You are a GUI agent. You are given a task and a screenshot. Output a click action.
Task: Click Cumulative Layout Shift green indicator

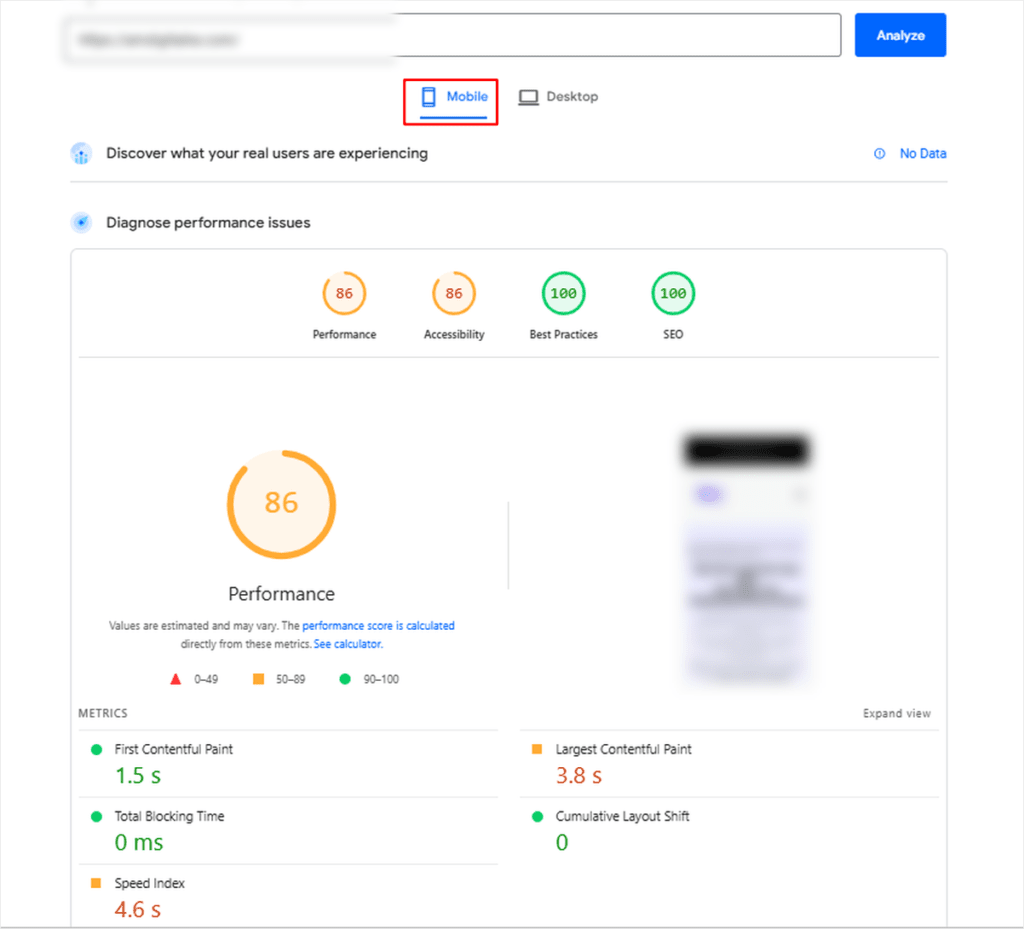[x=537, y=817]
